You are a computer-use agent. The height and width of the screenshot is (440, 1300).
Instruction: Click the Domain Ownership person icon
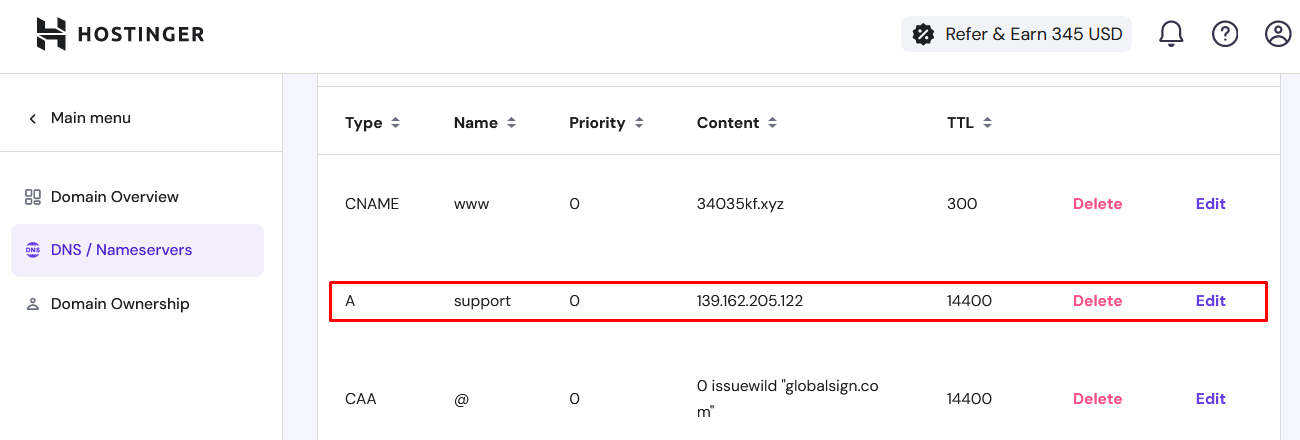tap(33, 304)
